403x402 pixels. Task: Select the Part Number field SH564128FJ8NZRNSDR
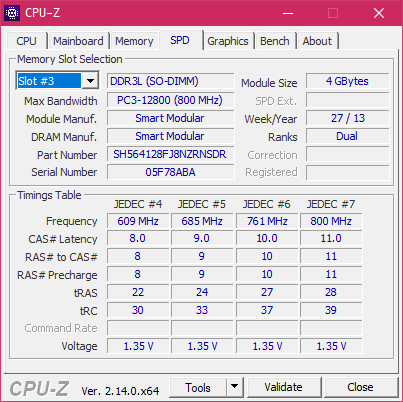170,154
